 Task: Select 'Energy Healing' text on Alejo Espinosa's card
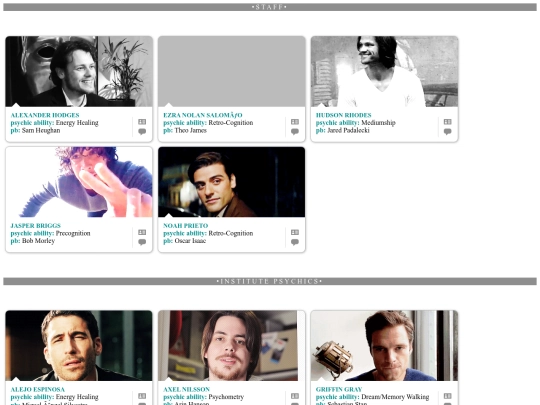[77, 397]
